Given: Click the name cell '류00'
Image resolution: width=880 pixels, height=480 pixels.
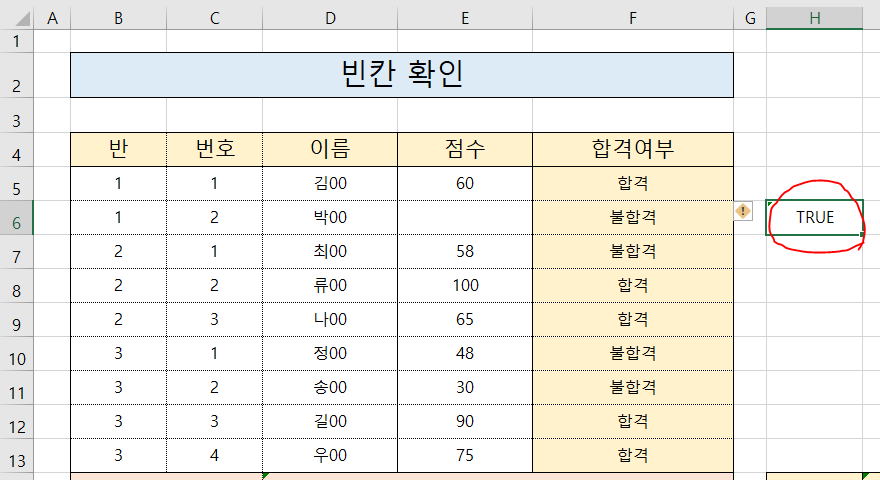Looking at the screenshot, I should pyautogui.click(x=330, y=285).
